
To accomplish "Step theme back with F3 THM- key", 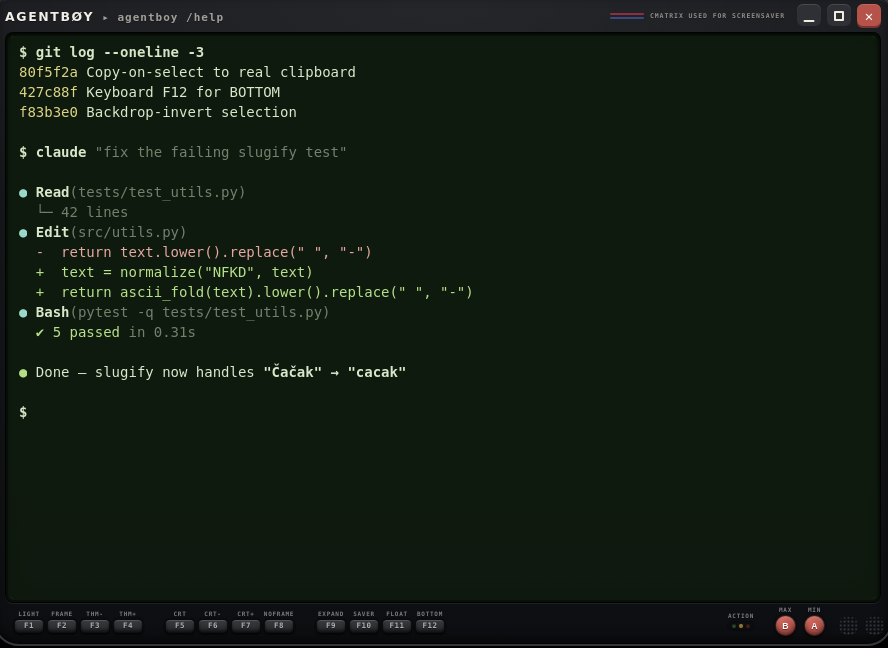I will (x=95, y=625).
